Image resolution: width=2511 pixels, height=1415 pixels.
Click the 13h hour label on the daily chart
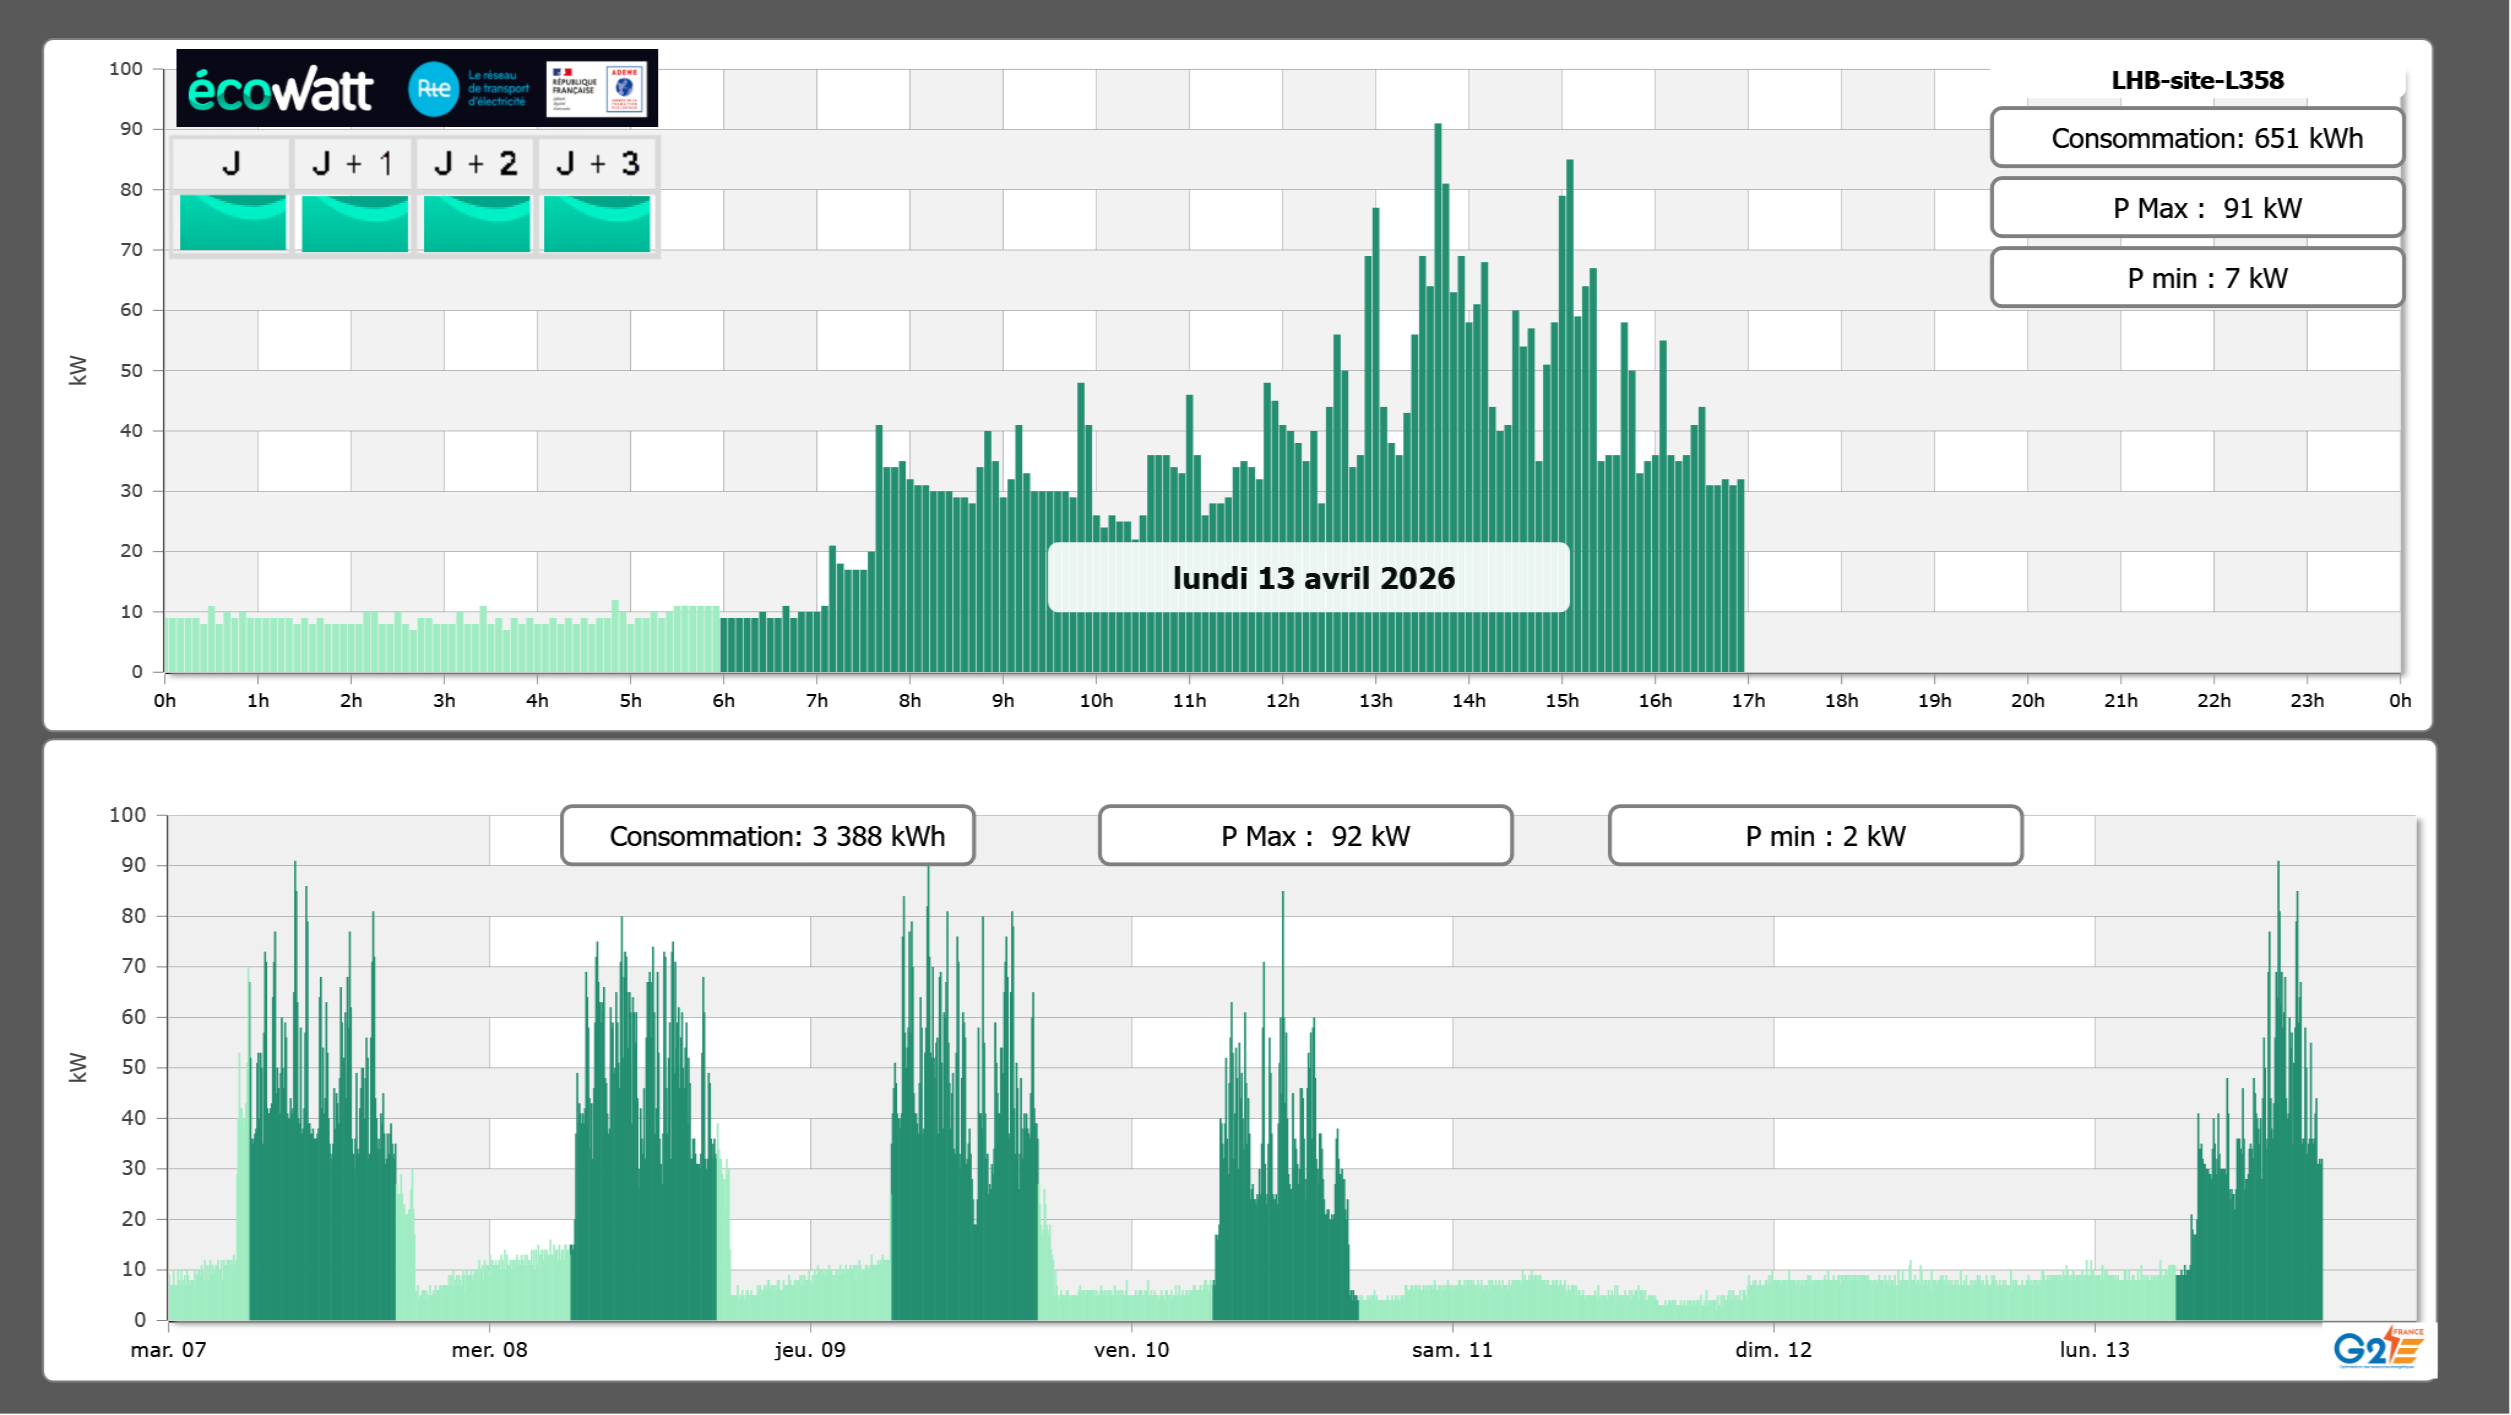pyautogui.click(x=1375, y=701)
